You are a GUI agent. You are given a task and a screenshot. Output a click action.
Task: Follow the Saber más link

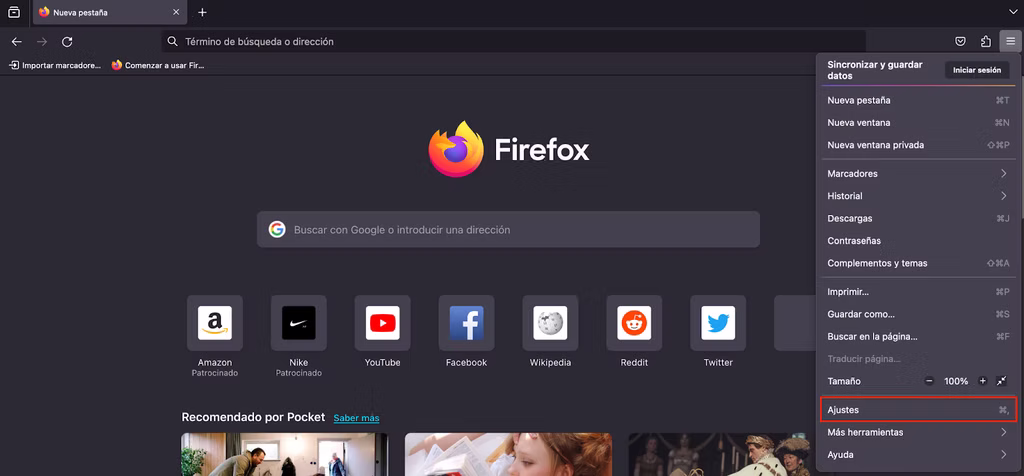(356, 418)
